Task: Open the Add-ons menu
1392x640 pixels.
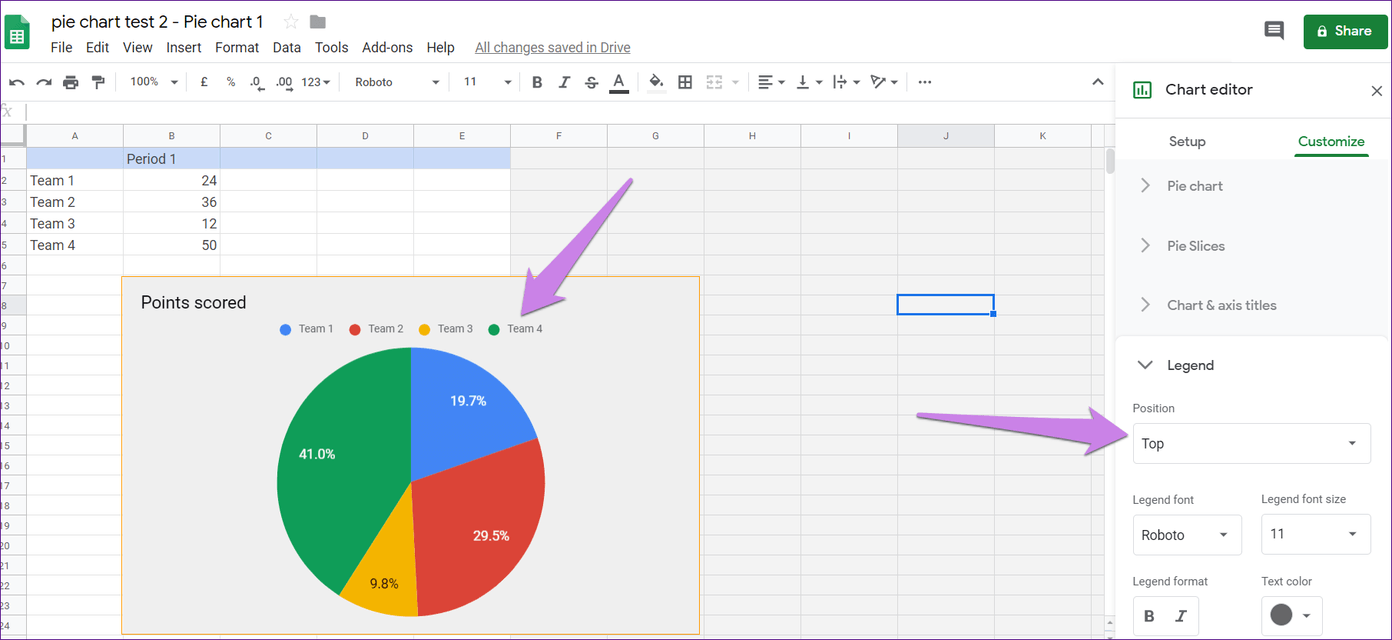Action: tap(388, 47)
